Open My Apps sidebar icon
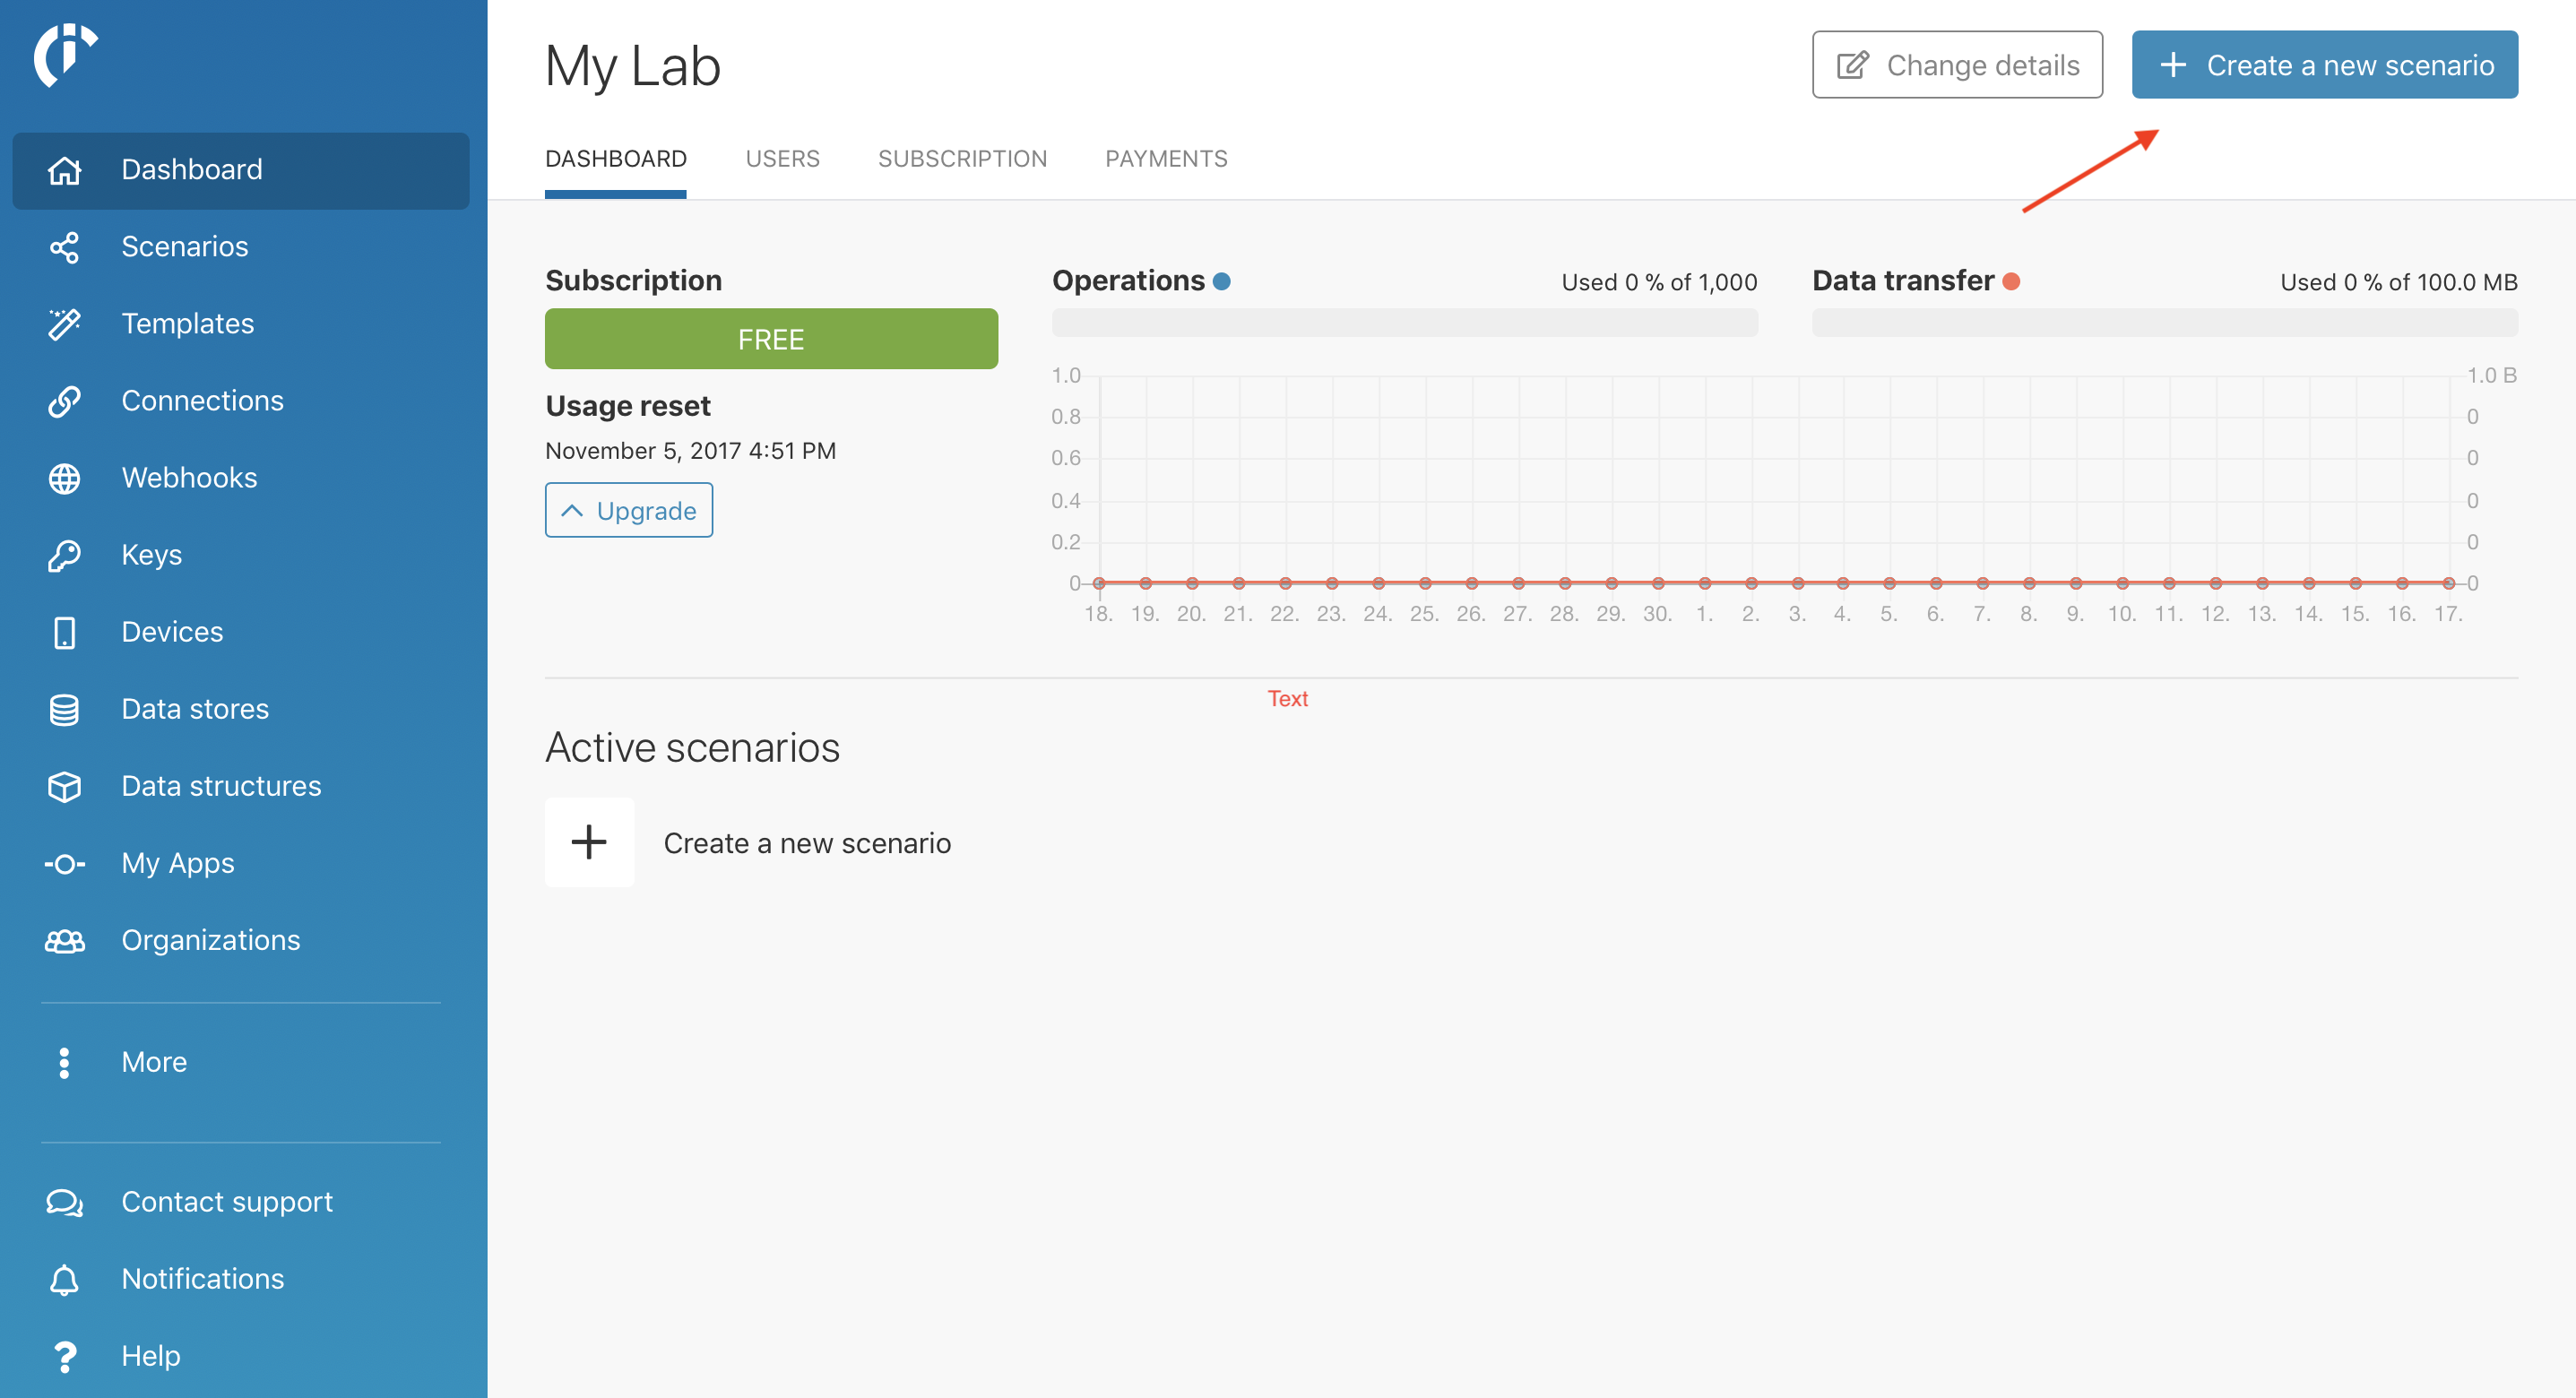This screenshot has width=2576, height=1398. [64, 863]
